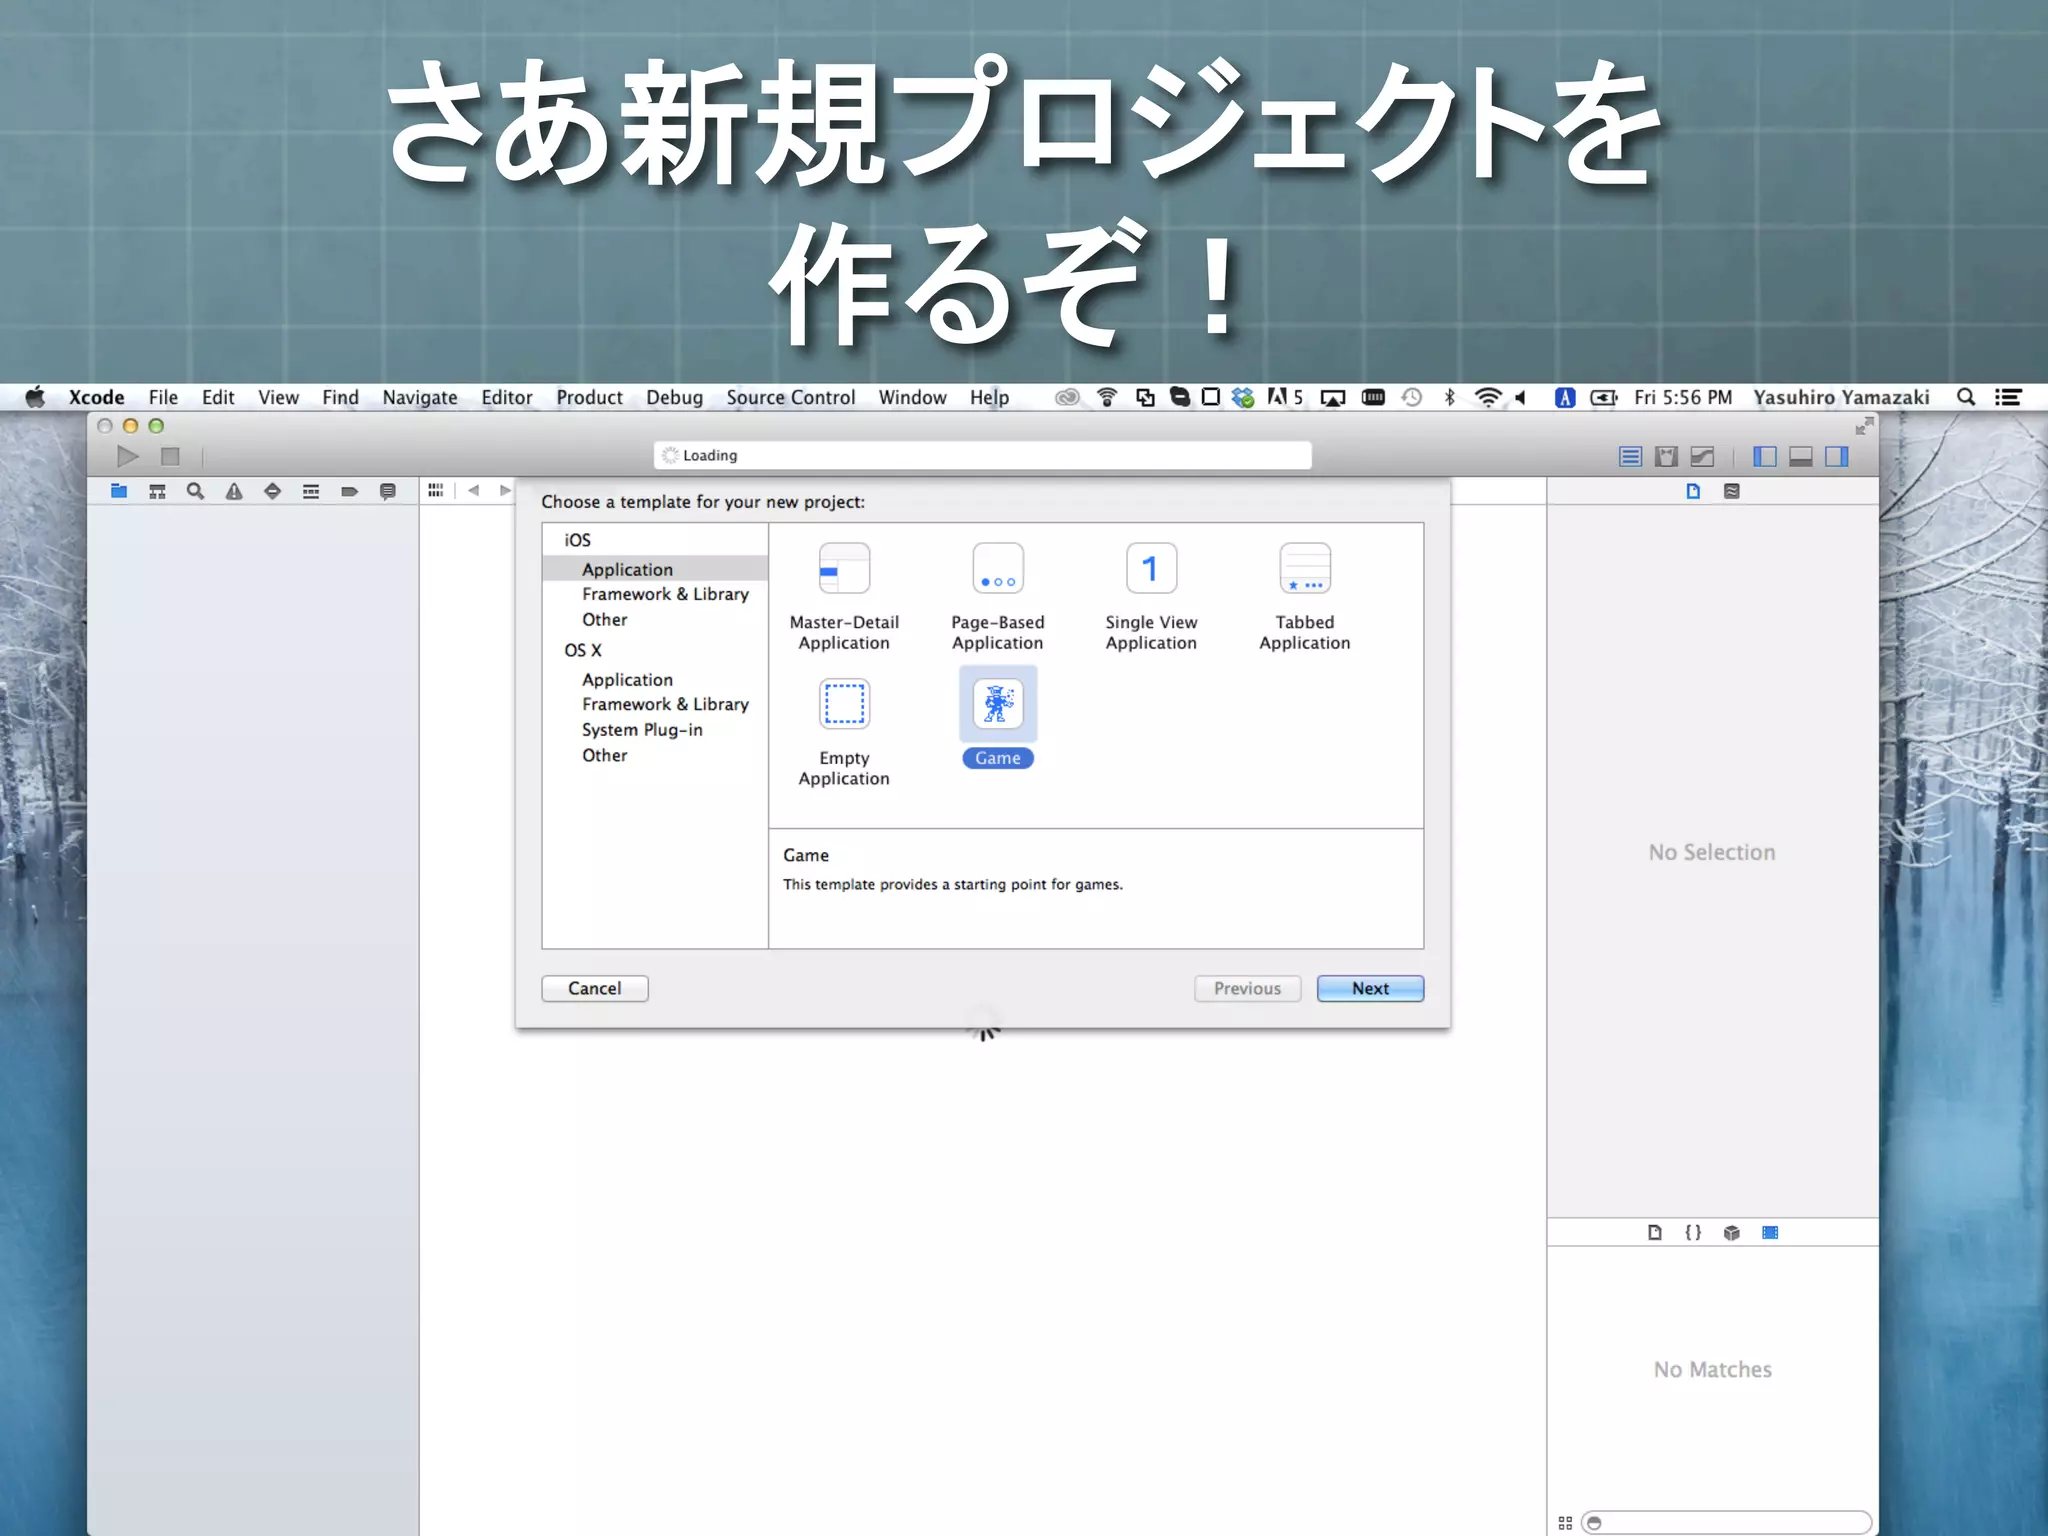Click the library filter search field
Screen dimensions: 2048x1536
coord(1726,1523)
